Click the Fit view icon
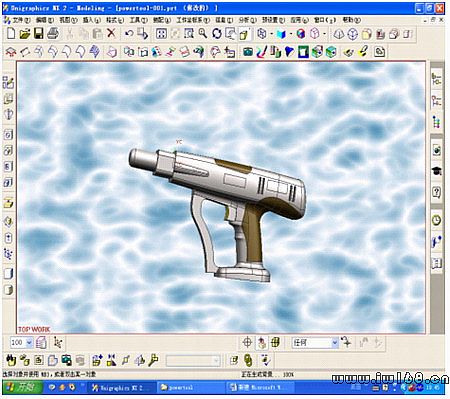450x399 pixels. 161,33
